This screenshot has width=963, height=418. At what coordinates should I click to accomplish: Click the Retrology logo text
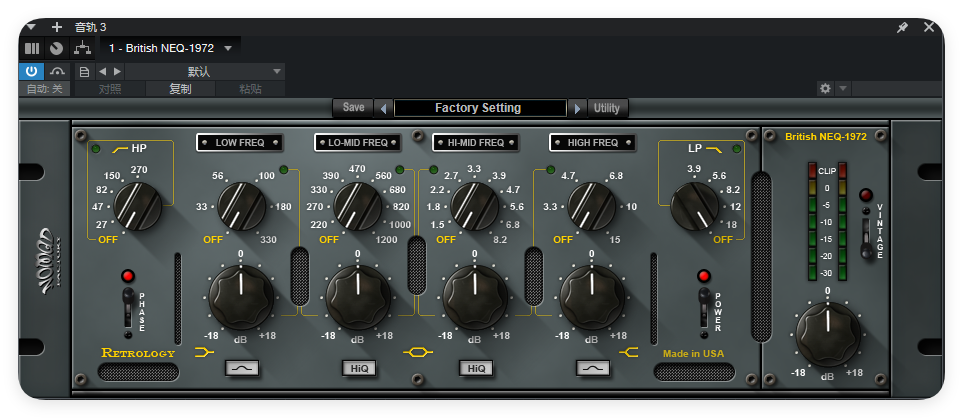(138, 353)
